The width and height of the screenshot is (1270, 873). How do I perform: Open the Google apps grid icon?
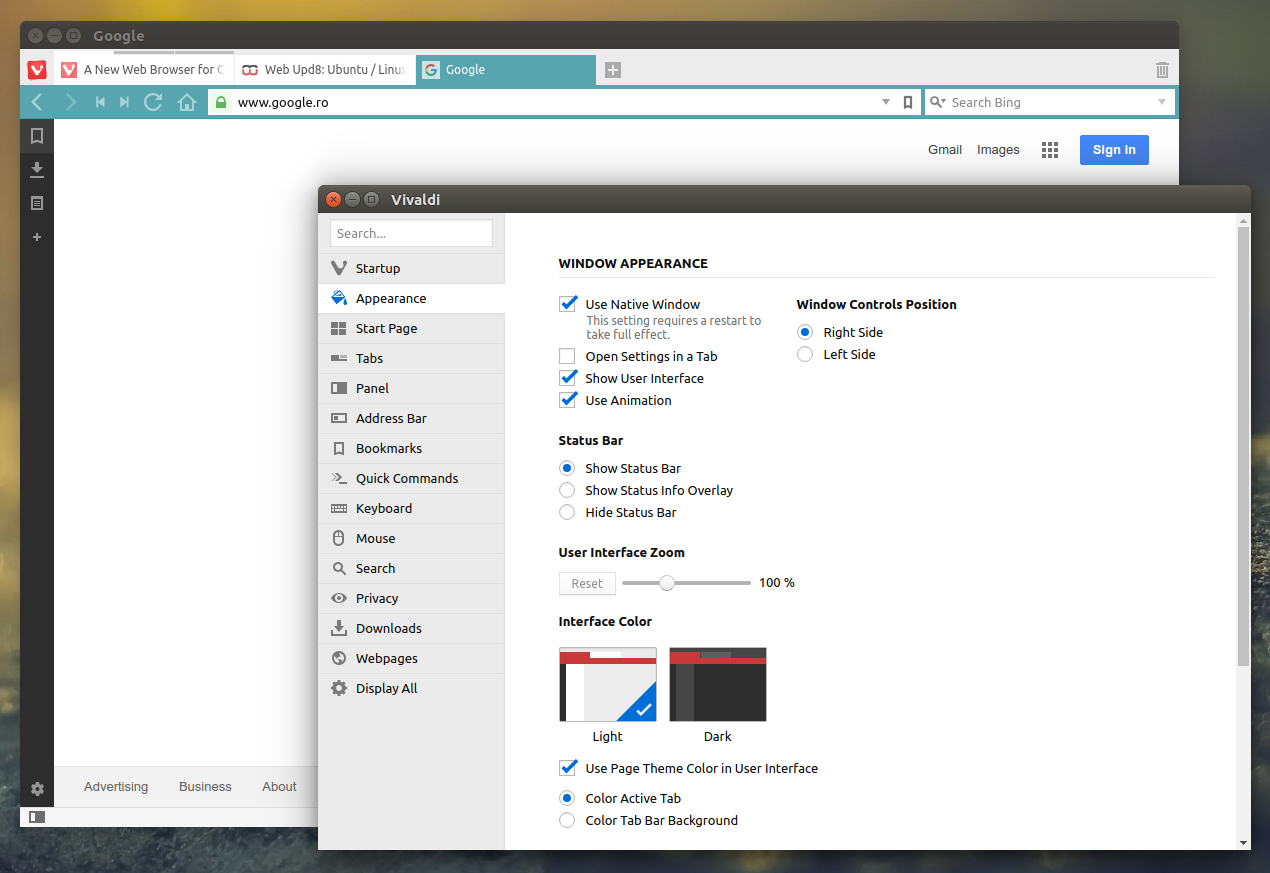[x=1049, y=150]
